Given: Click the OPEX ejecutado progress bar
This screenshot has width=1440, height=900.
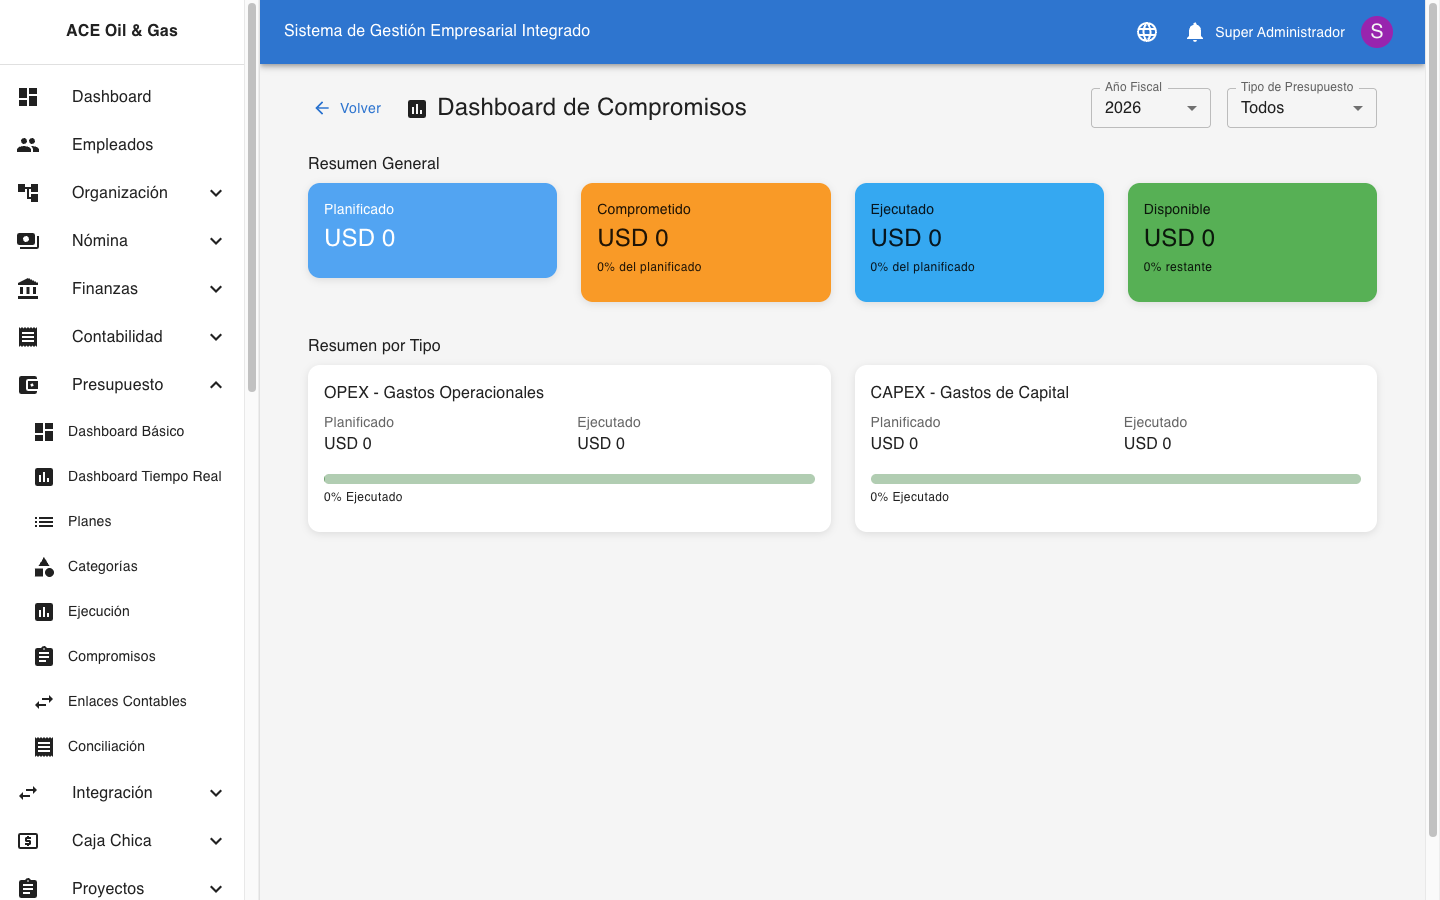Looking at the screenshot, I should point(569,478).
